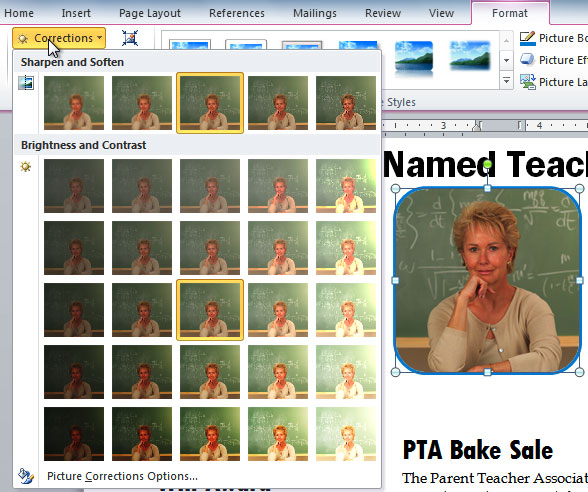
Task: Open the Picture Effects option
Action: (x=554, y=60)
